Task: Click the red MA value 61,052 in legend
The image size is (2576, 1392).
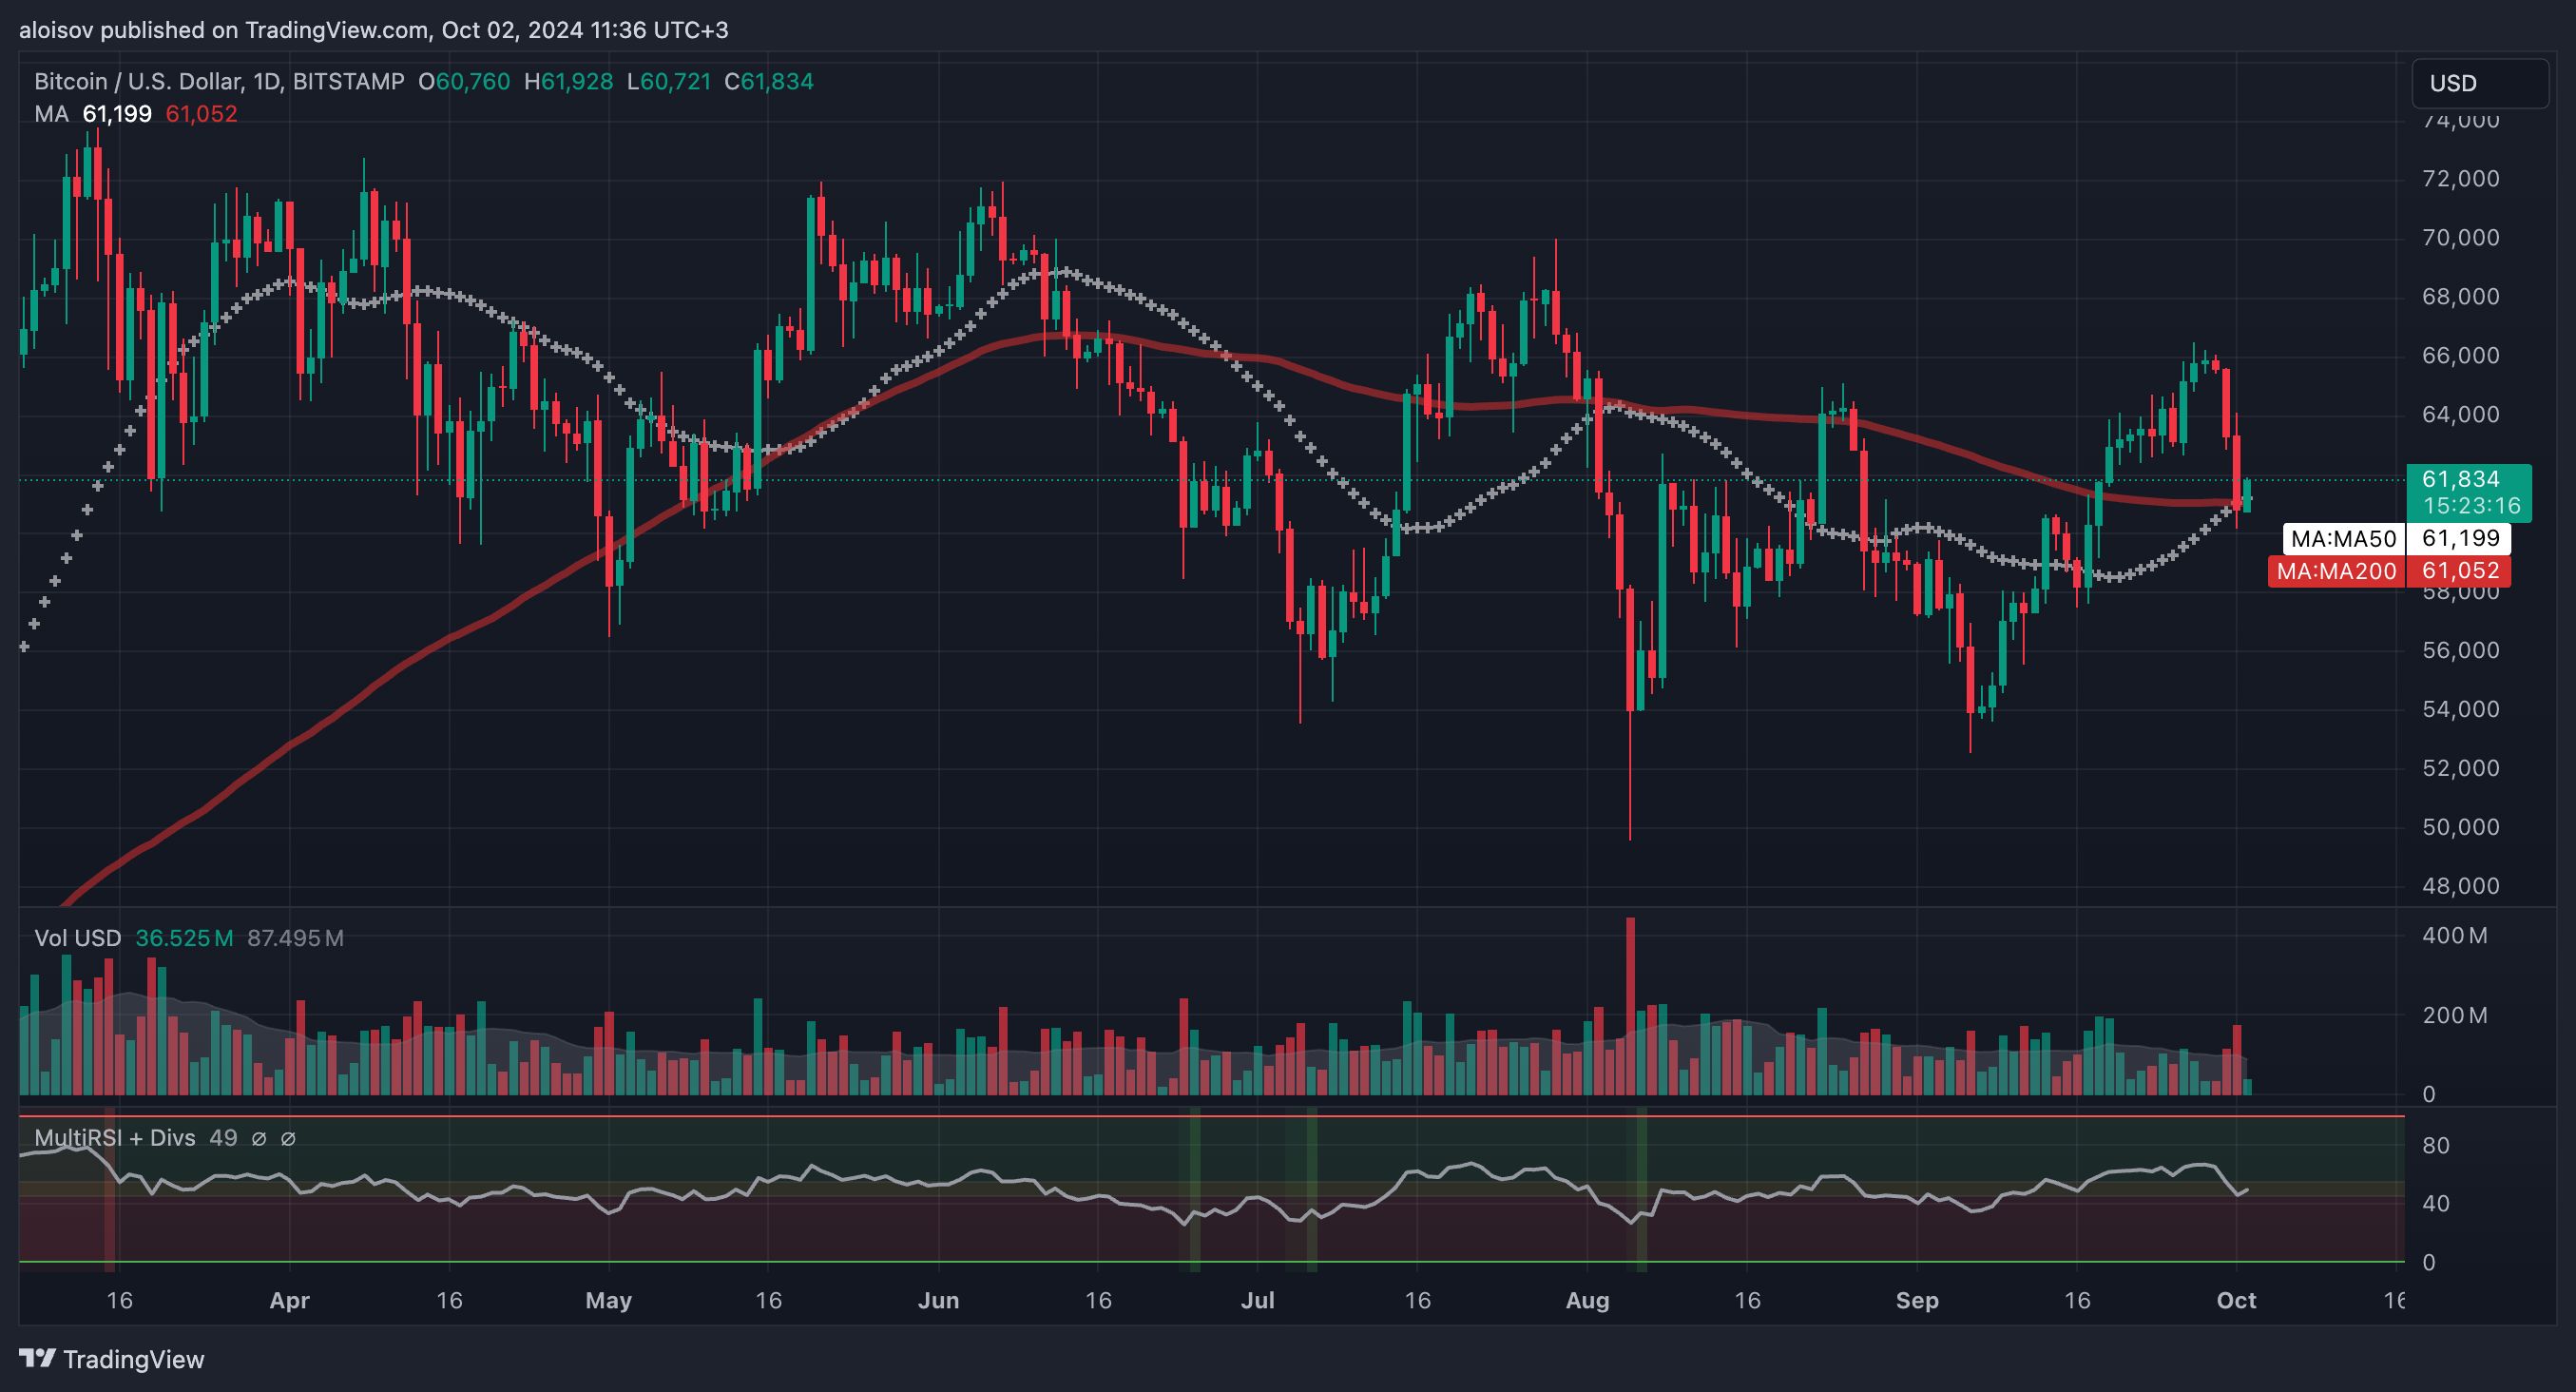Action: click(x=201, y=114)
